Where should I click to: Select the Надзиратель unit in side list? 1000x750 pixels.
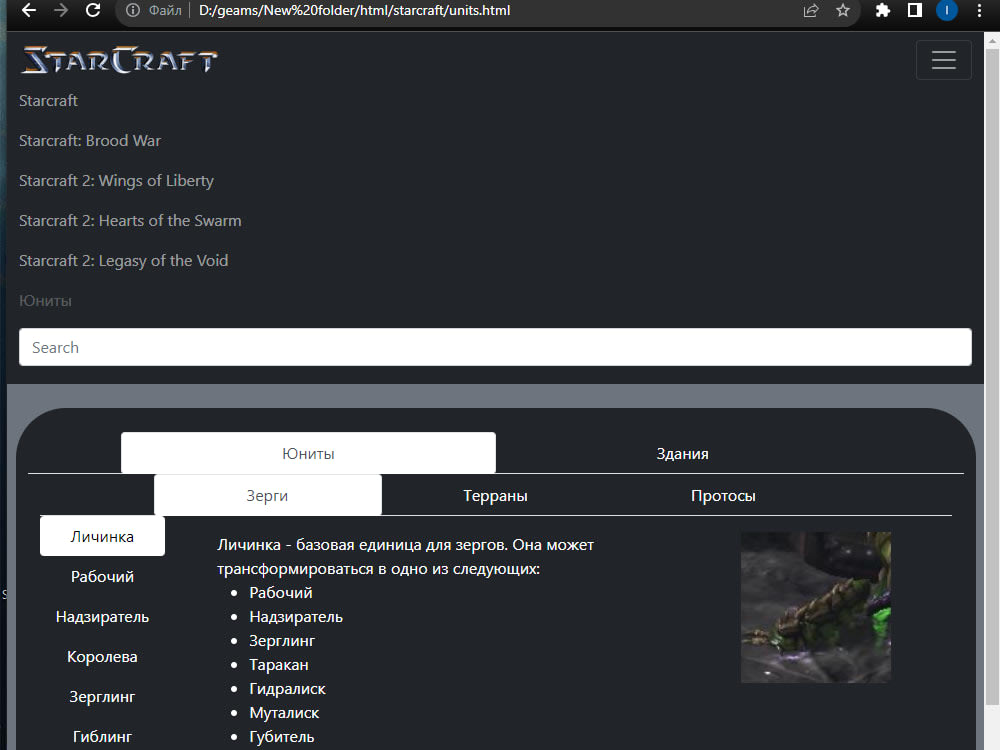coord(102,617)
